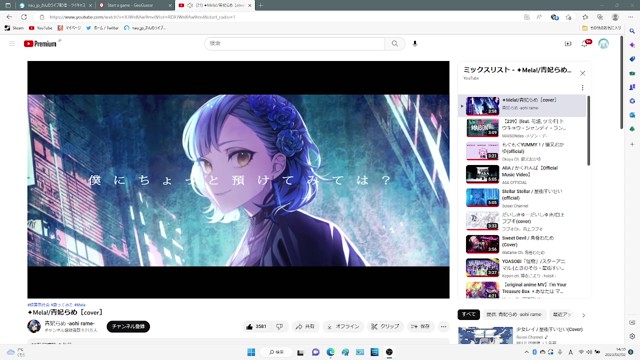The width and height of the screenshot is (640, 360).
Task: Open the notifications bell
Action: point(585,43)
